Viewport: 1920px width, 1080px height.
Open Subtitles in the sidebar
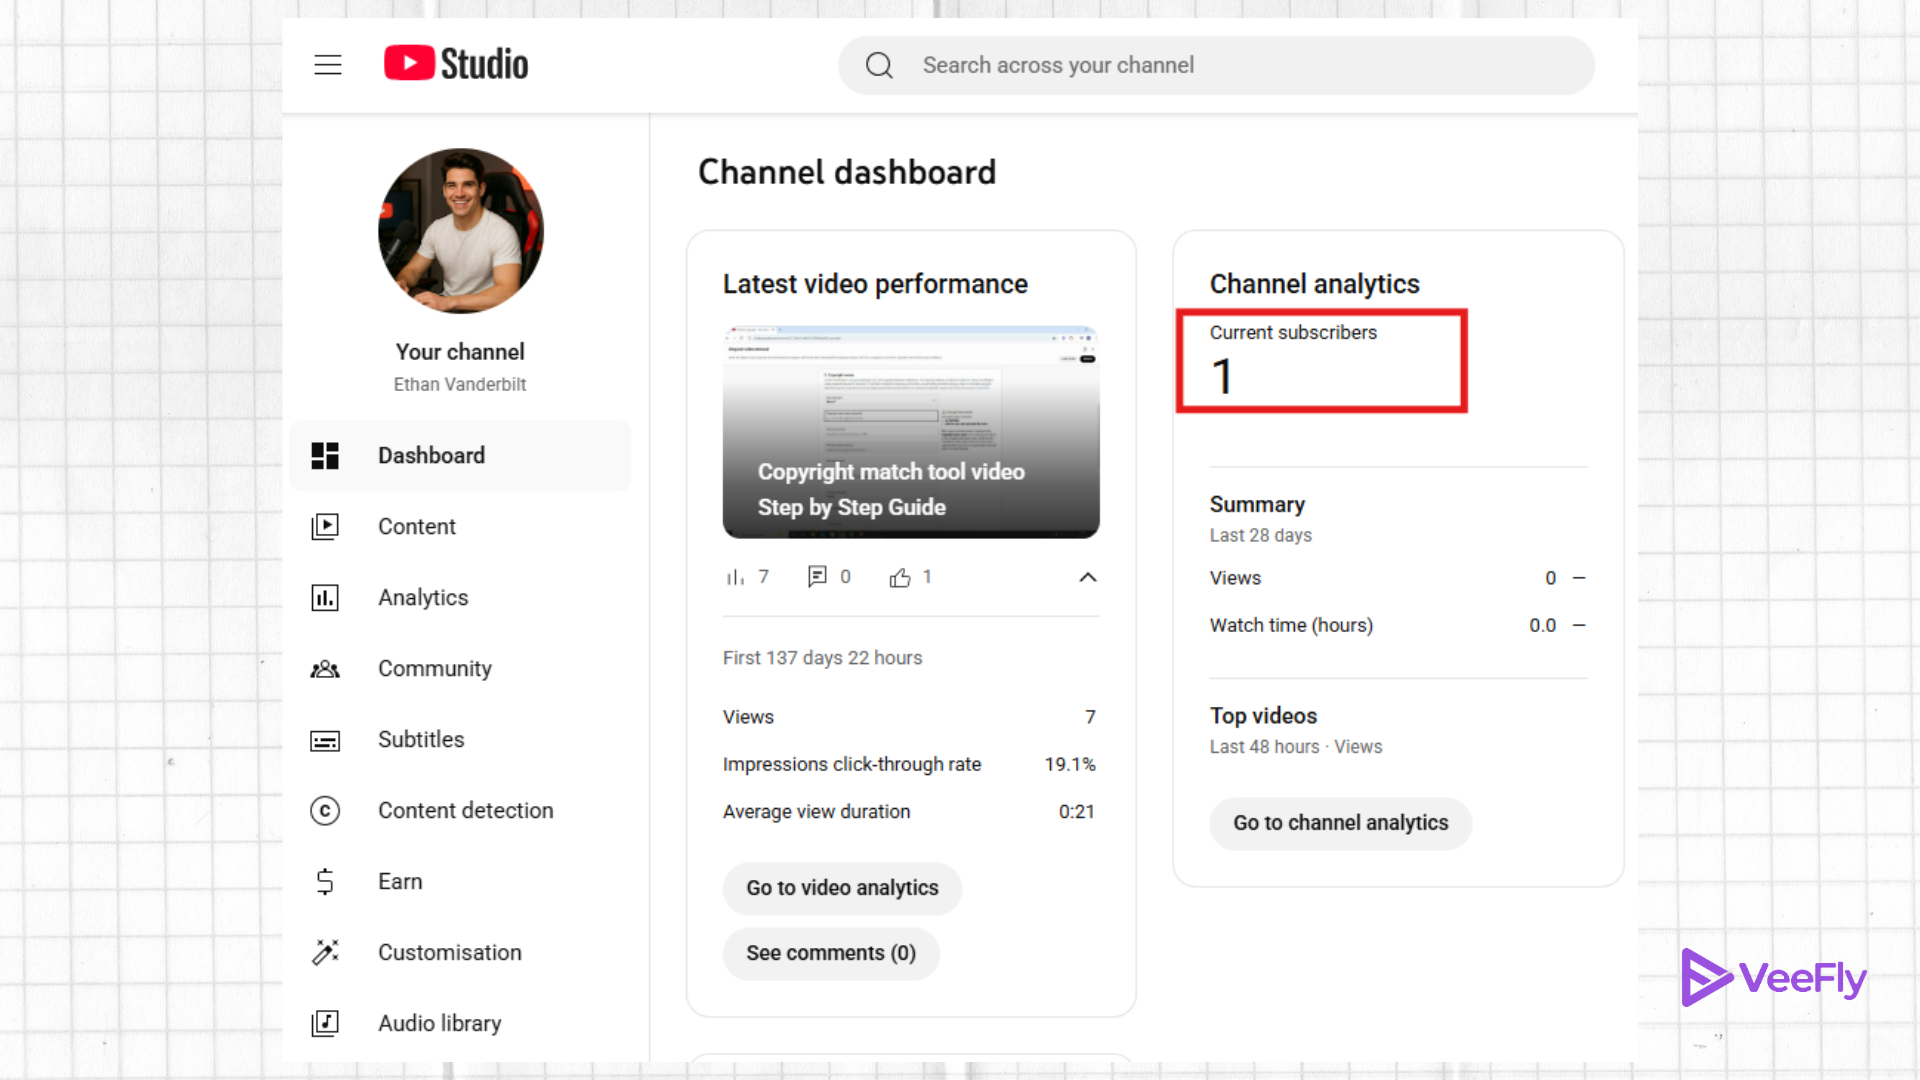coord(421,740)
